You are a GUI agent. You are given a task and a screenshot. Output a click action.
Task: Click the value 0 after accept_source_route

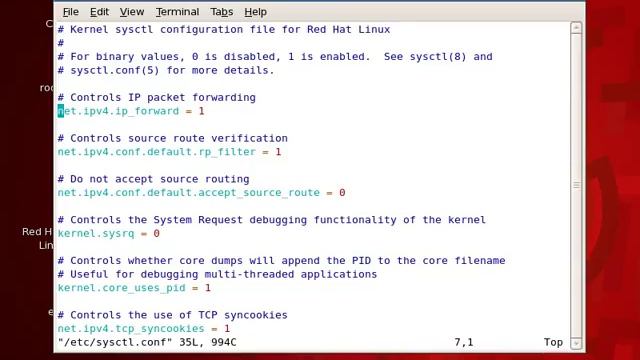tap(342, 193)
